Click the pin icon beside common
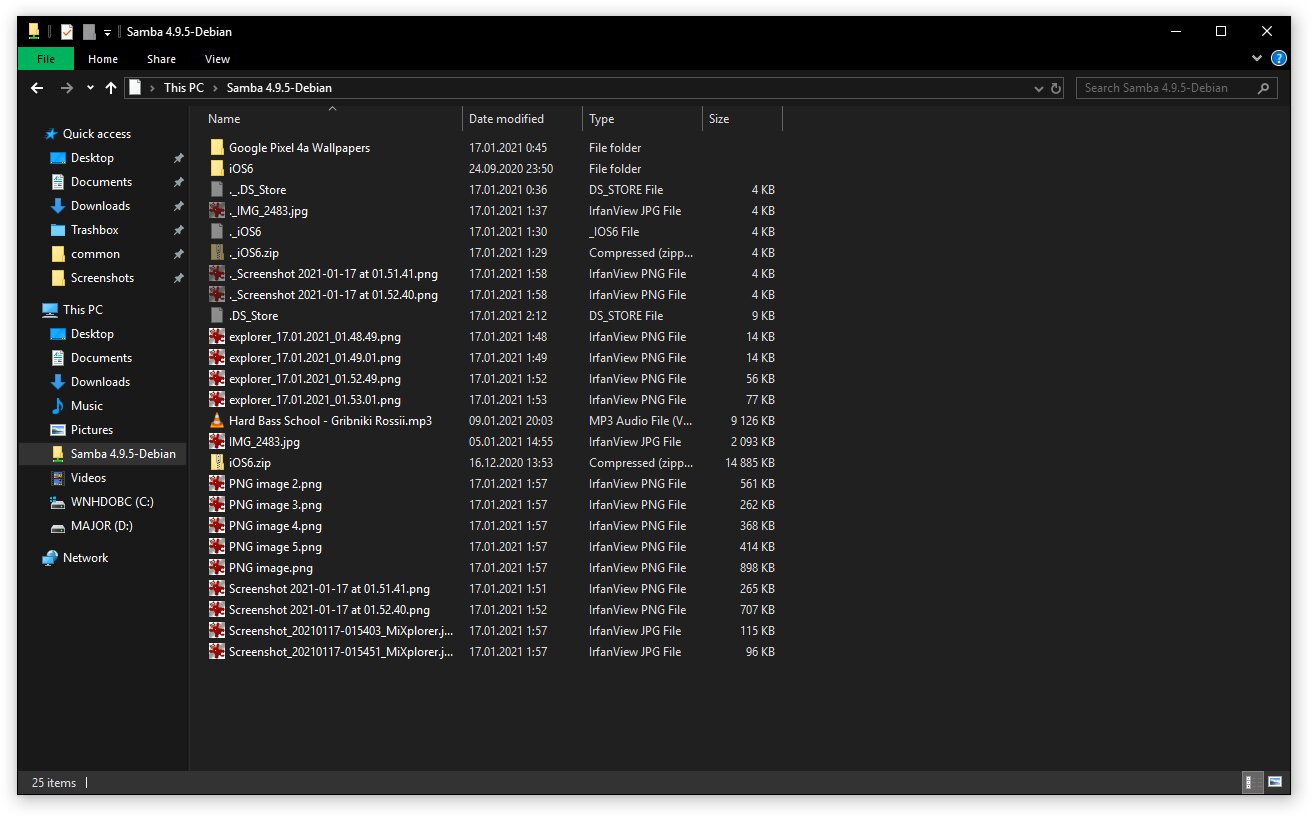 (x=178, y=254)
